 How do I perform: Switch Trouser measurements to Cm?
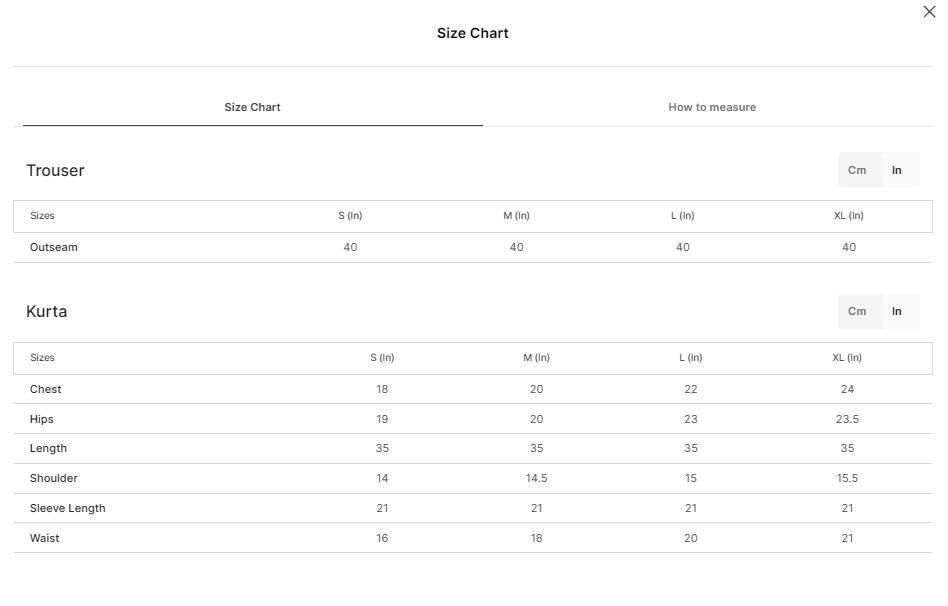pos(857,170)
